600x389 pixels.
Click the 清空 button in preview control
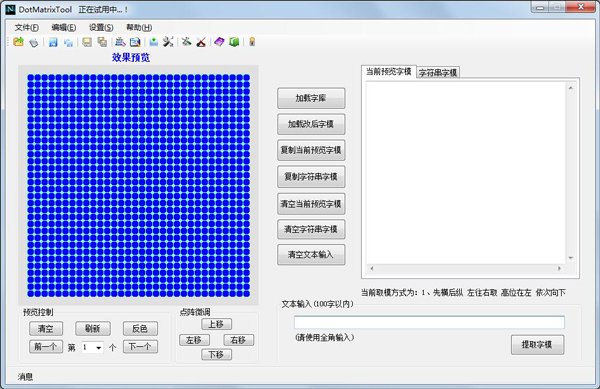point(46,329)
